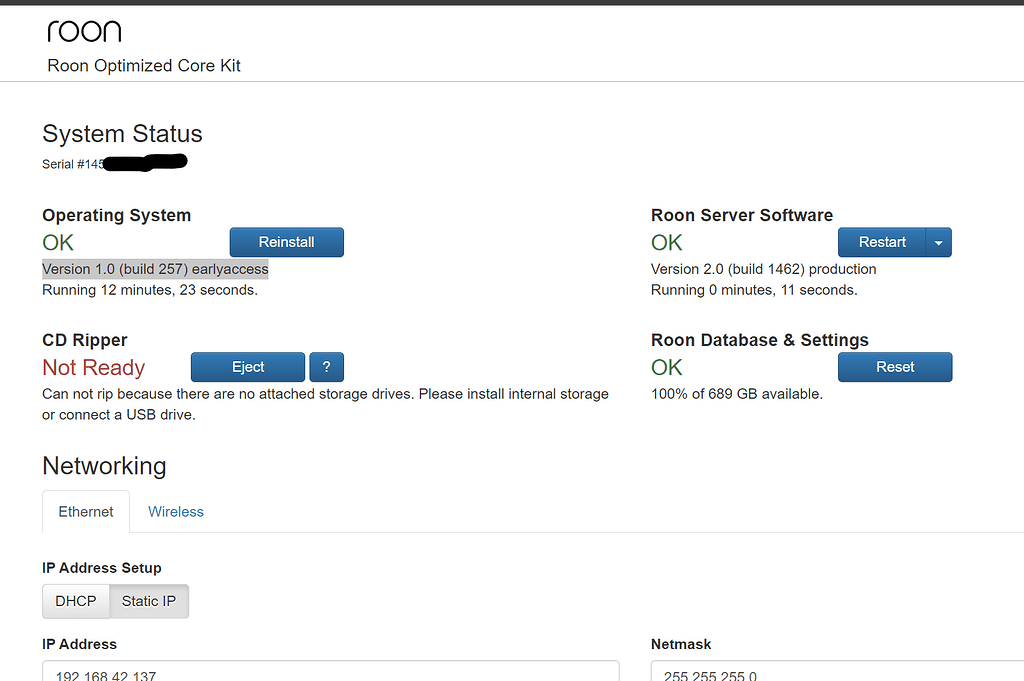This screenshot has width=1024, height=681.
Task: Enable DHCP IP address setup
Action: coord(75,601)
